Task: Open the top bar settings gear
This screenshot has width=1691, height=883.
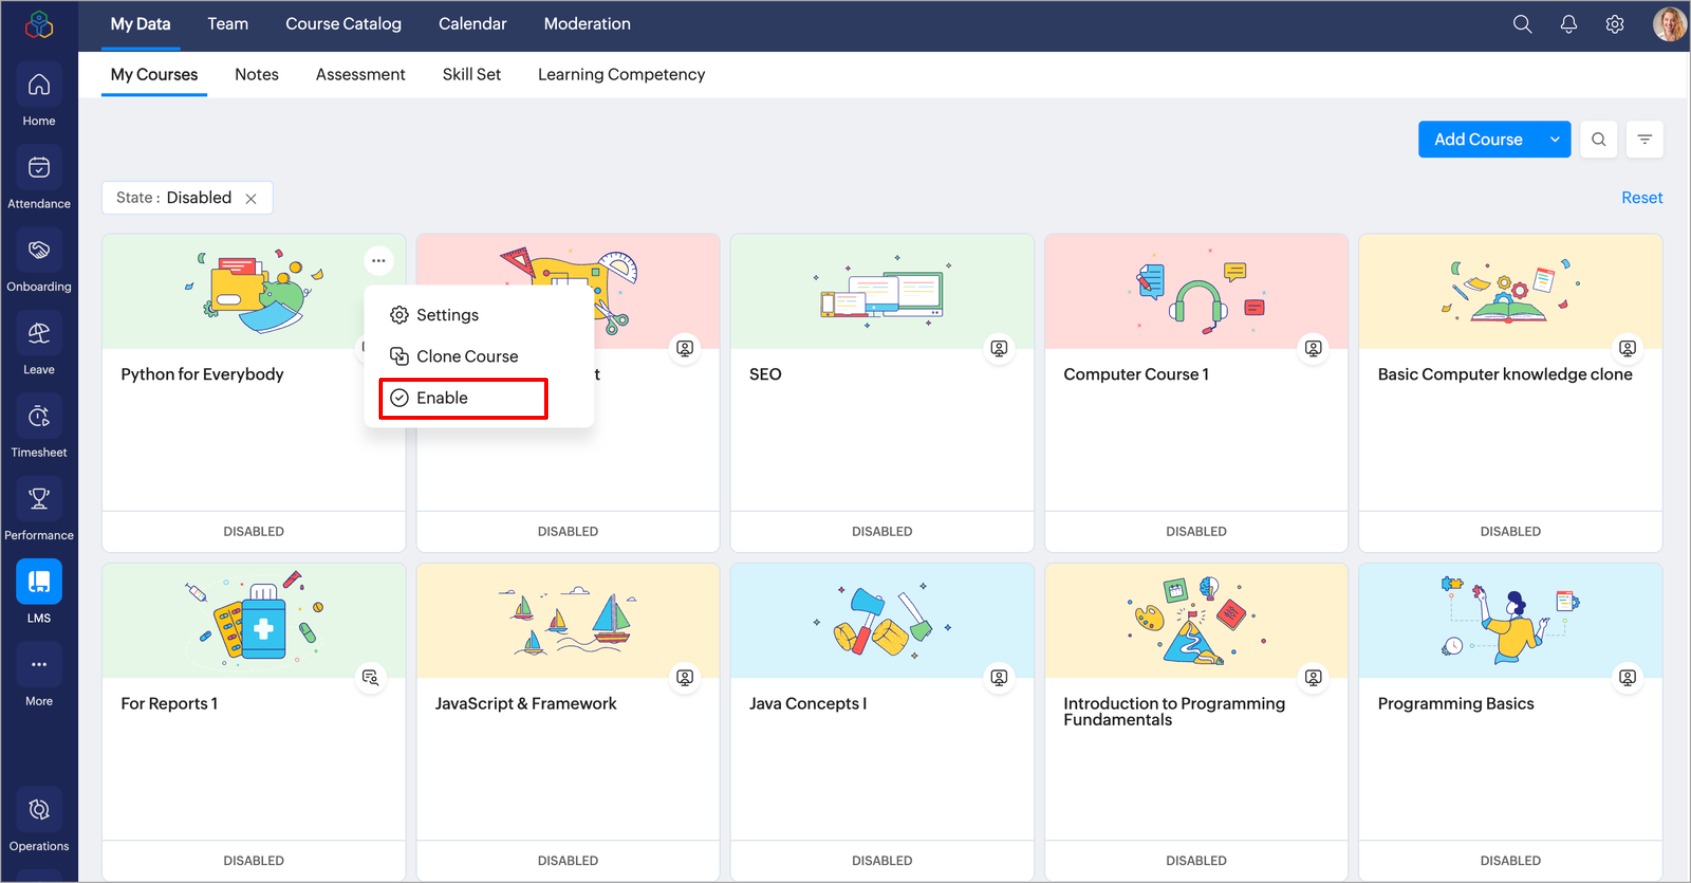Action: (x=1614, y=24)
